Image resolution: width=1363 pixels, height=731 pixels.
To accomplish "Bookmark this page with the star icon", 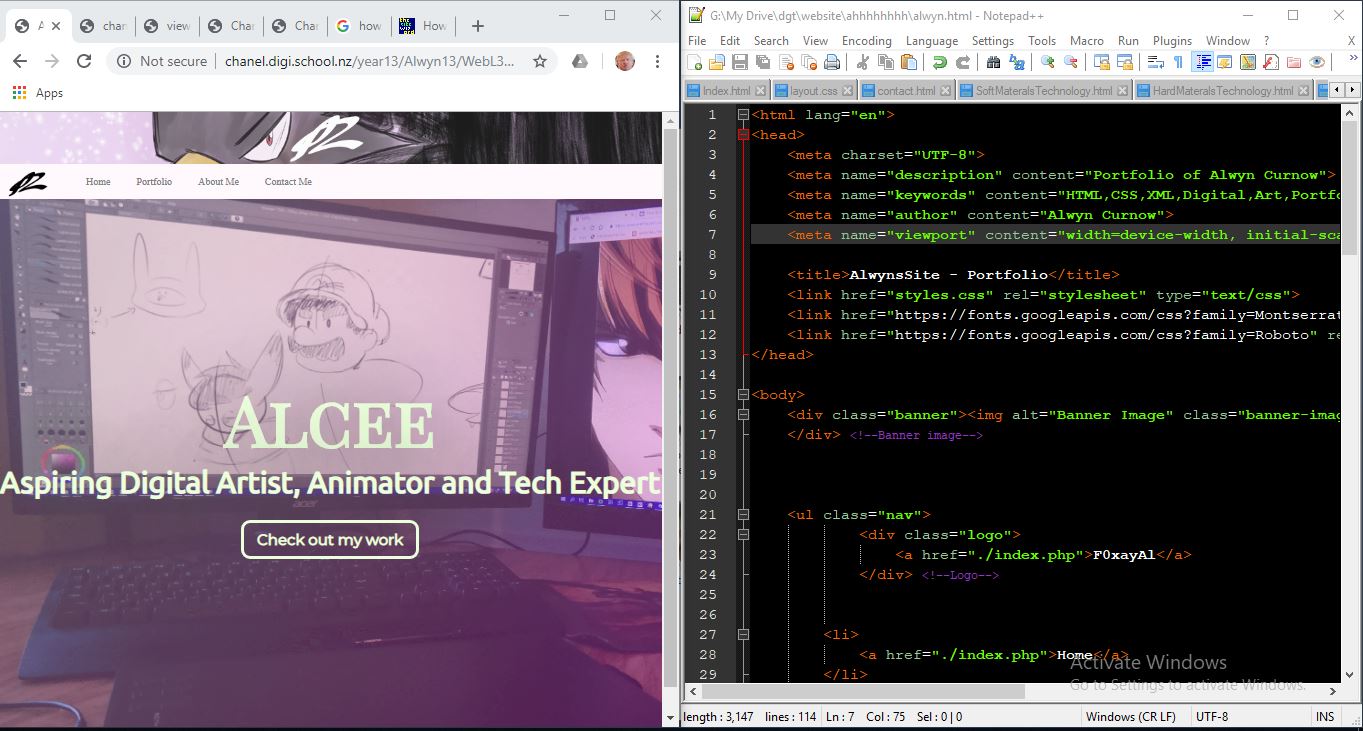I will [x=540, y=61].
